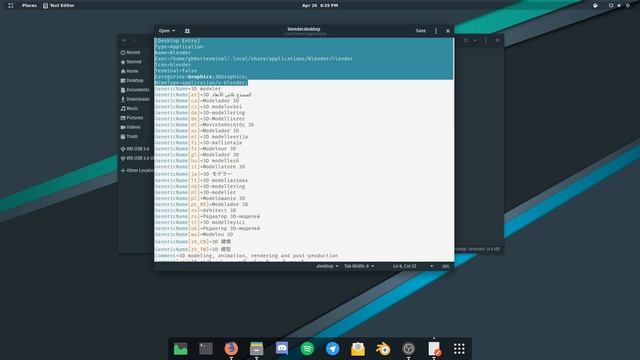Viewport: 640px width, 360px height.
Task: Launch Telegram from the dock
Action: tap(333, 349)
